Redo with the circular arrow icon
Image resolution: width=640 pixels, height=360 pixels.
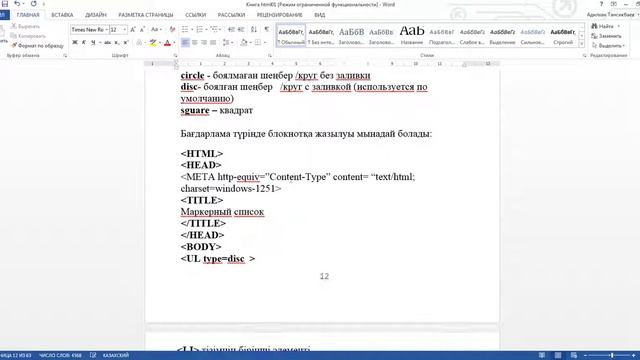click(33, 4)
